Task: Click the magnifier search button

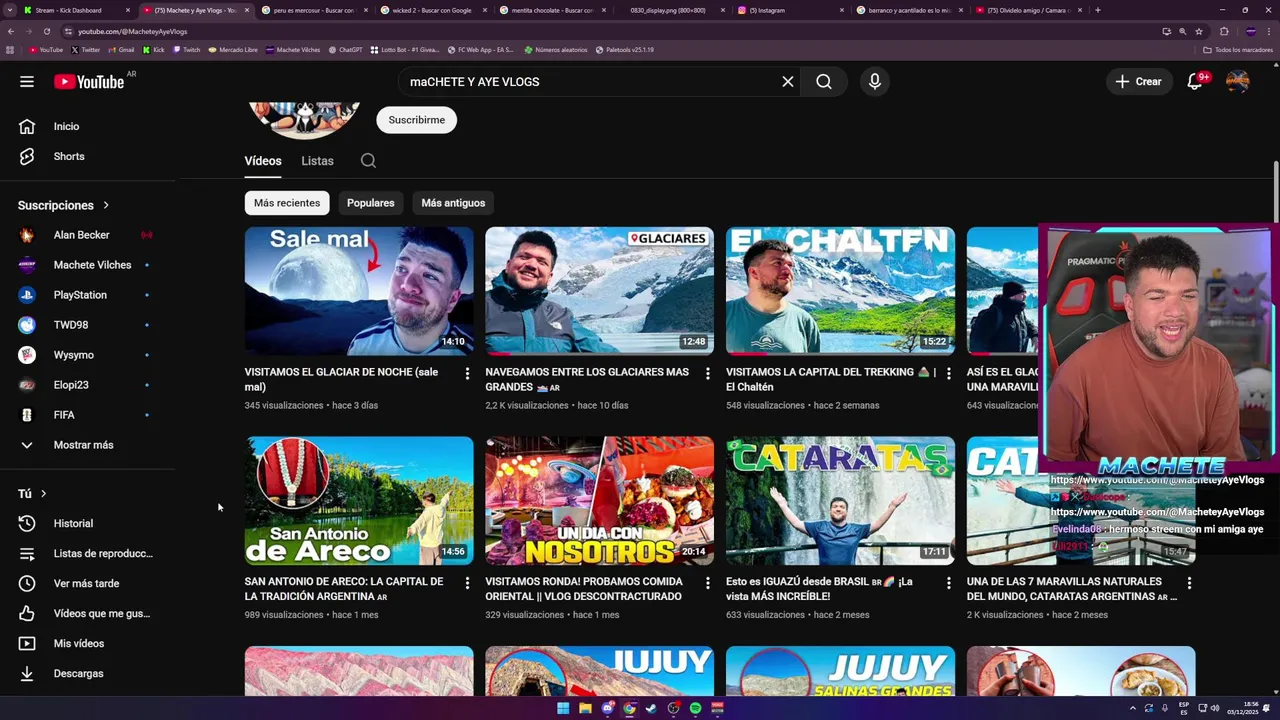Action: point(824,82)
